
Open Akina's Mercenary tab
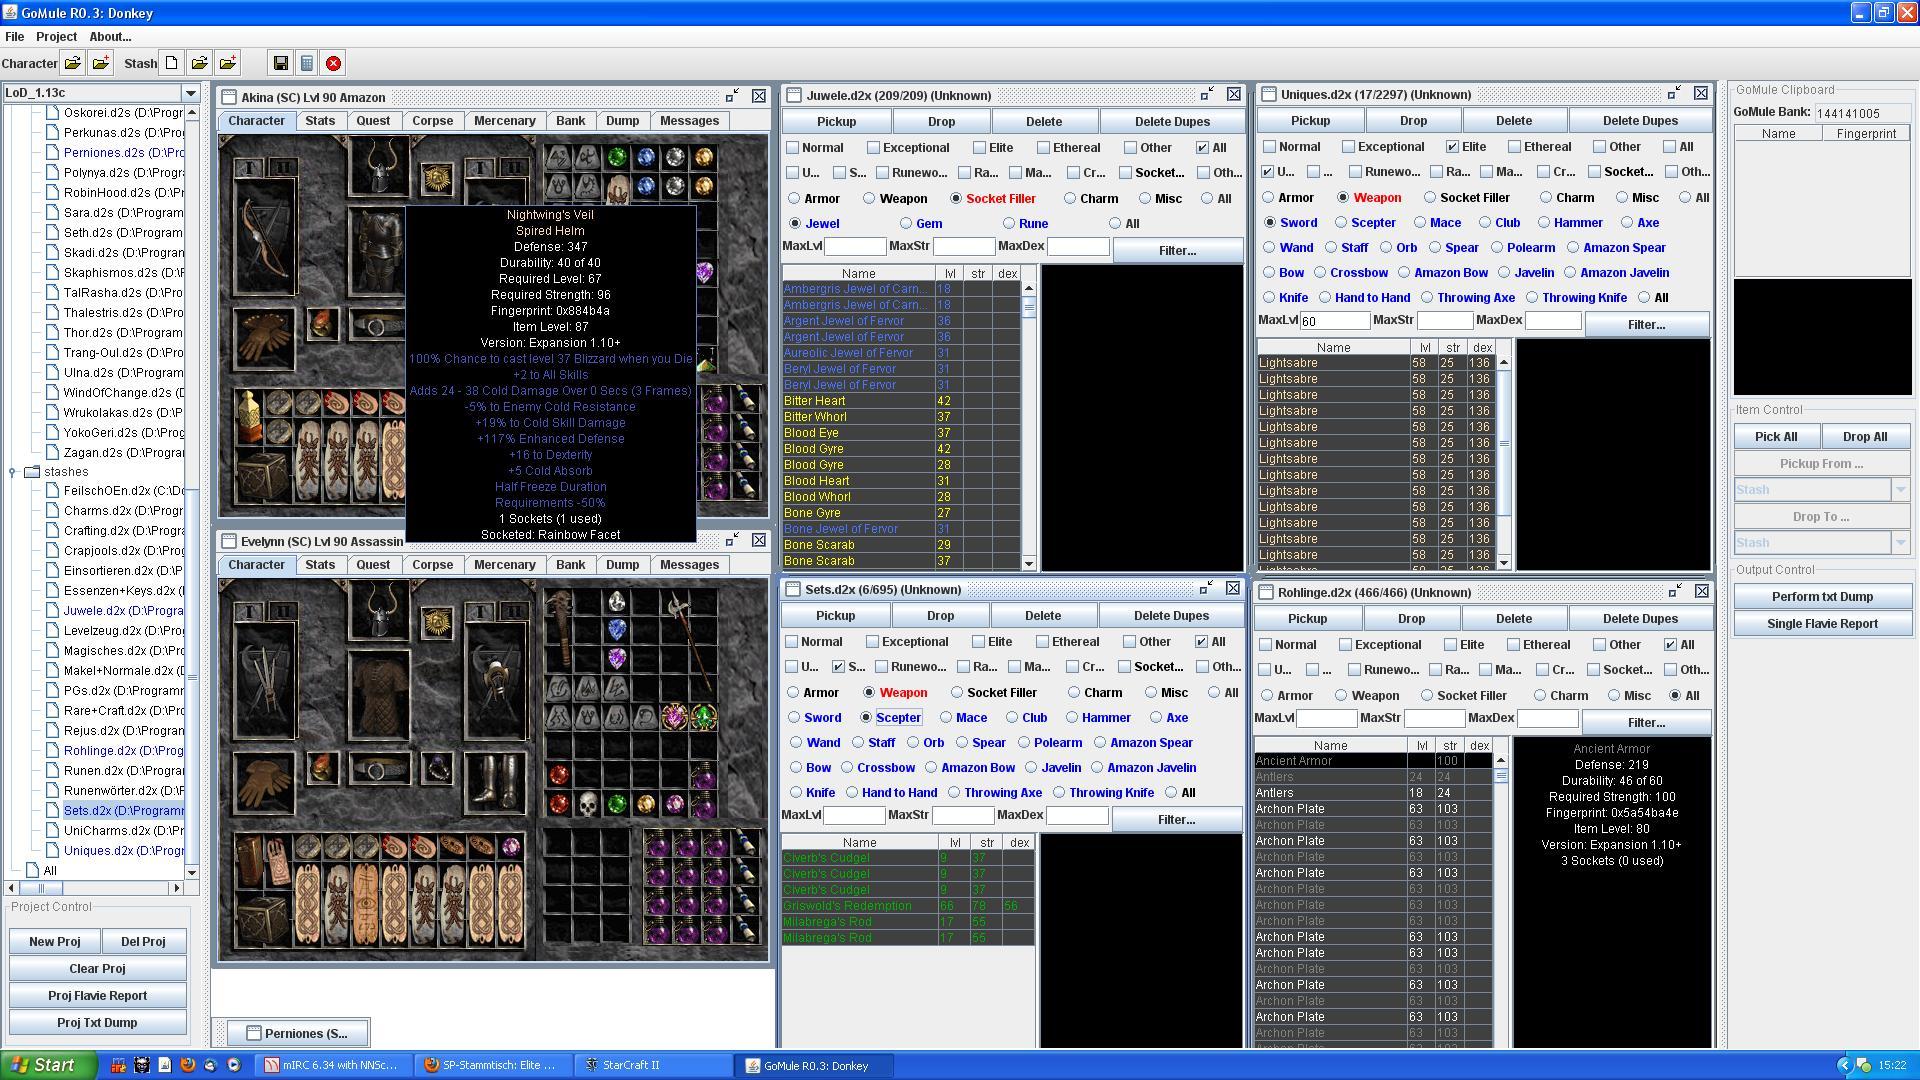pos(504,120)
